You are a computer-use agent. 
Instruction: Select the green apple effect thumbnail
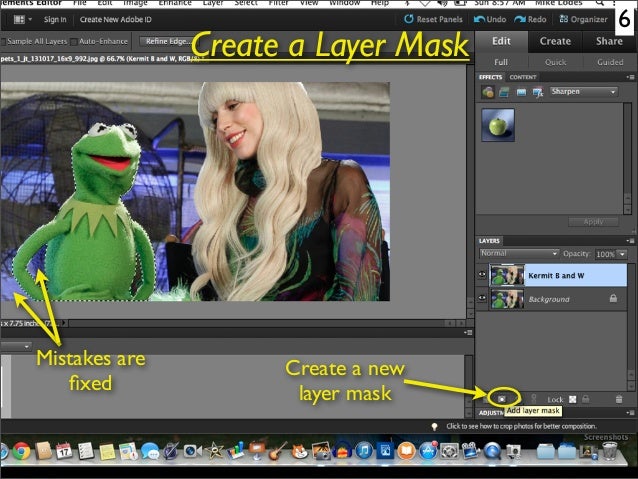498,124
